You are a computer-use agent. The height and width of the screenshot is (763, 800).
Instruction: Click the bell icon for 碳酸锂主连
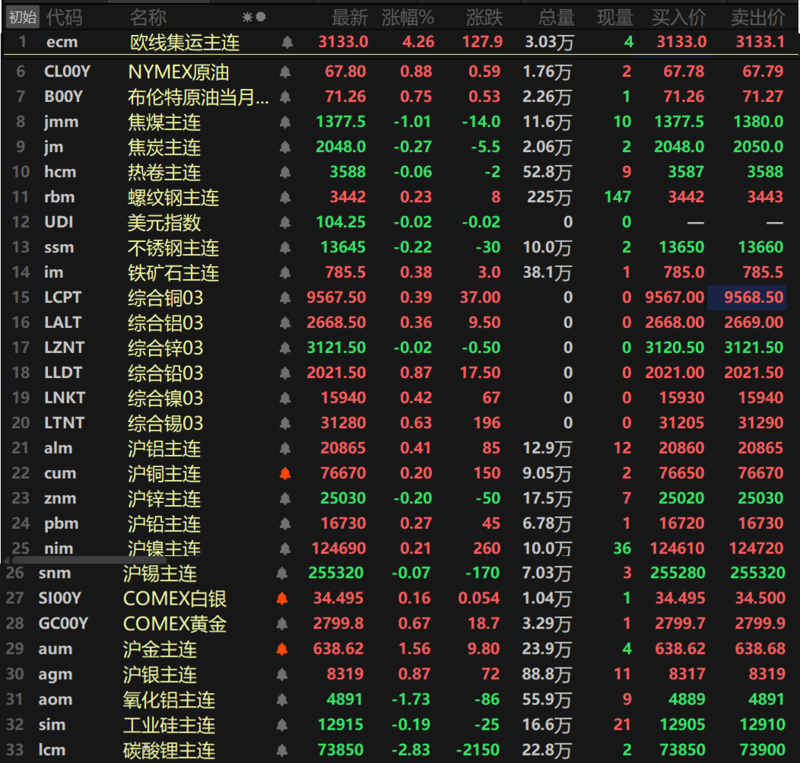coord(282,750)
